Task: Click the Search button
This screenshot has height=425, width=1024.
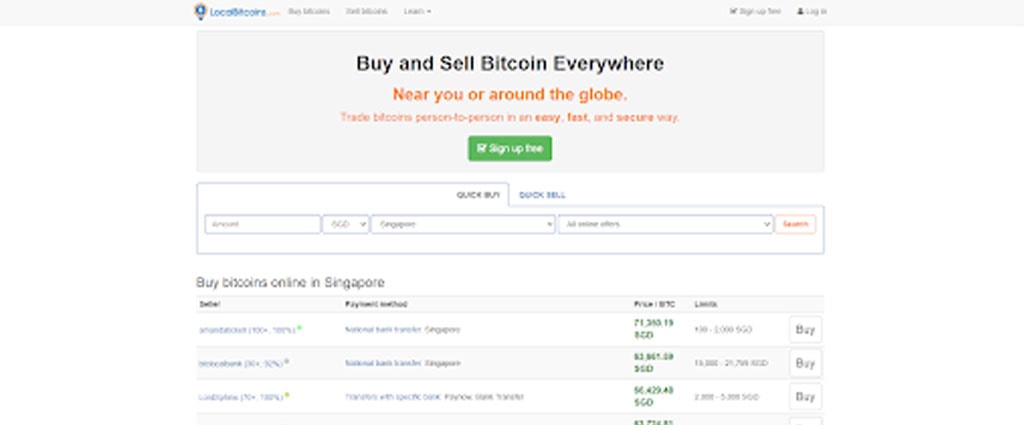Action: tap(795, 224)
